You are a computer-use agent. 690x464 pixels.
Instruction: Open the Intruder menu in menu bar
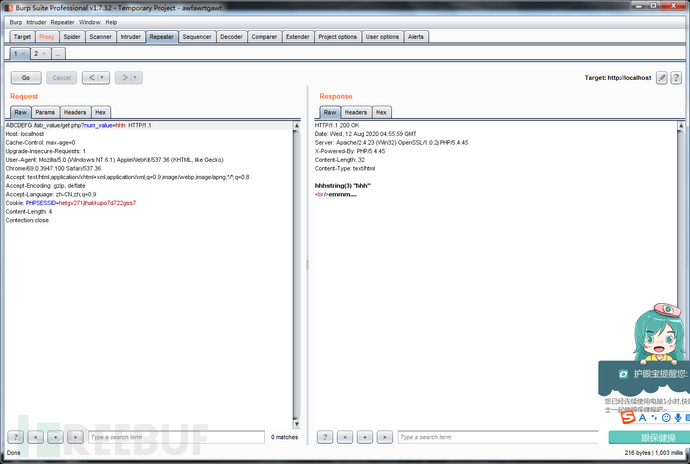36,22
